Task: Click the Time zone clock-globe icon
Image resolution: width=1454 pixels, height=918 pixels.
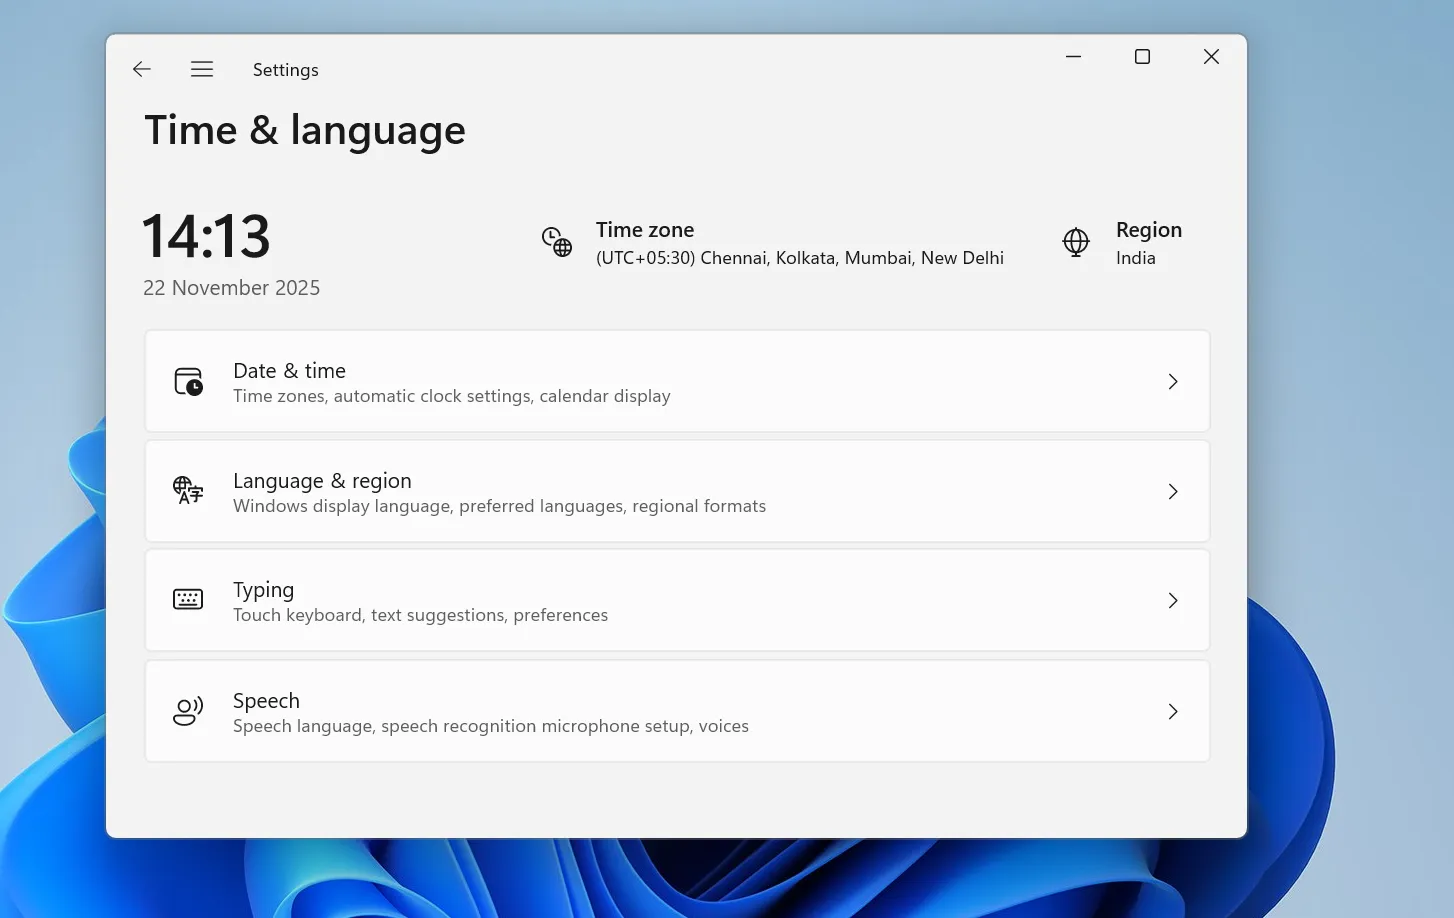Action: click(557, 242)
